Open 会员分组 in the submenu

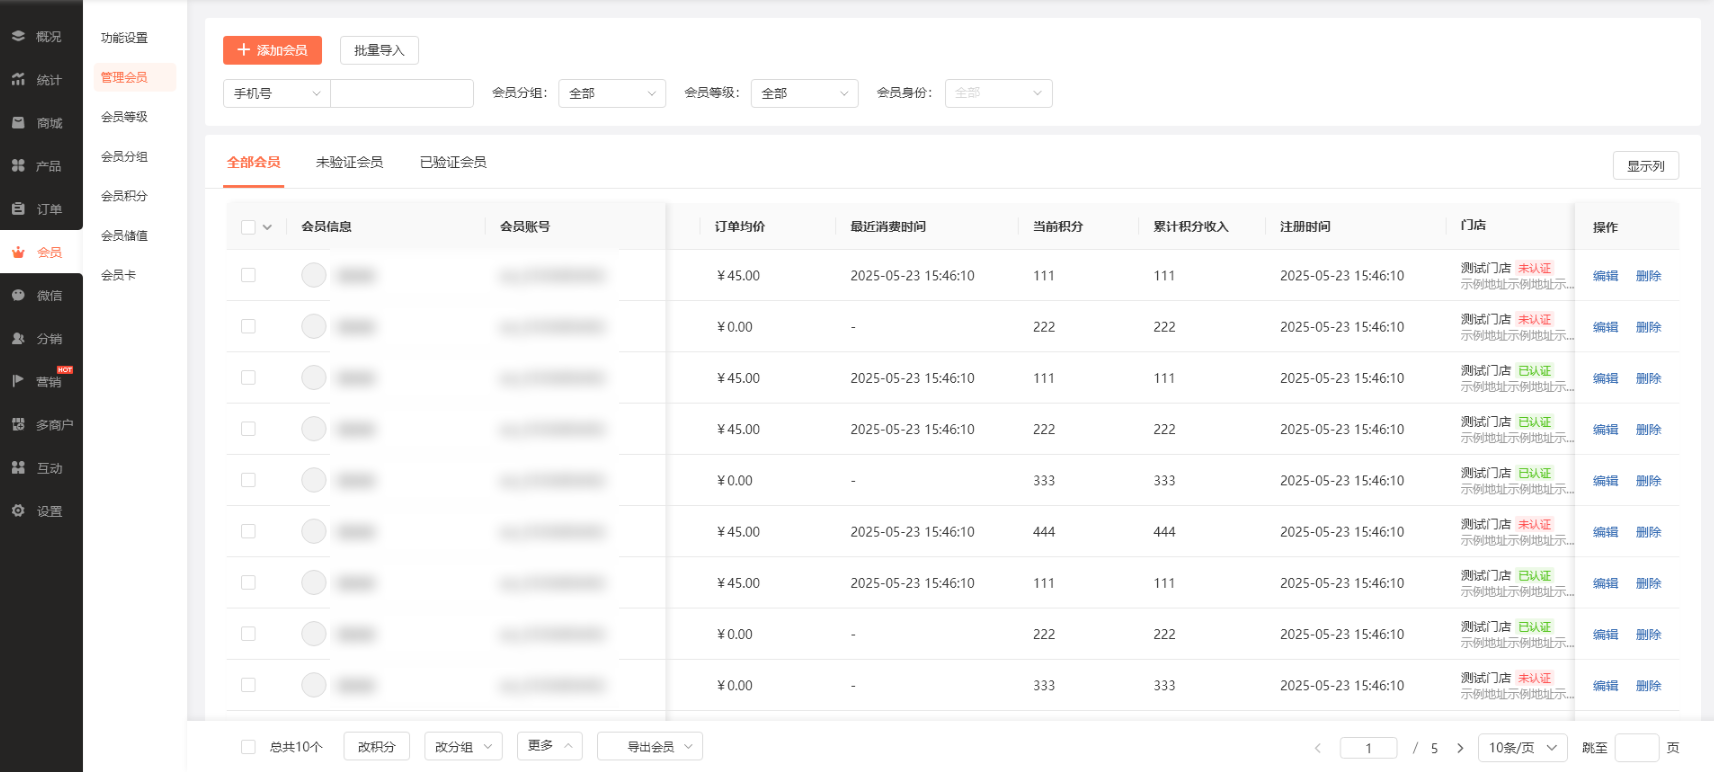tap(124, 157)
